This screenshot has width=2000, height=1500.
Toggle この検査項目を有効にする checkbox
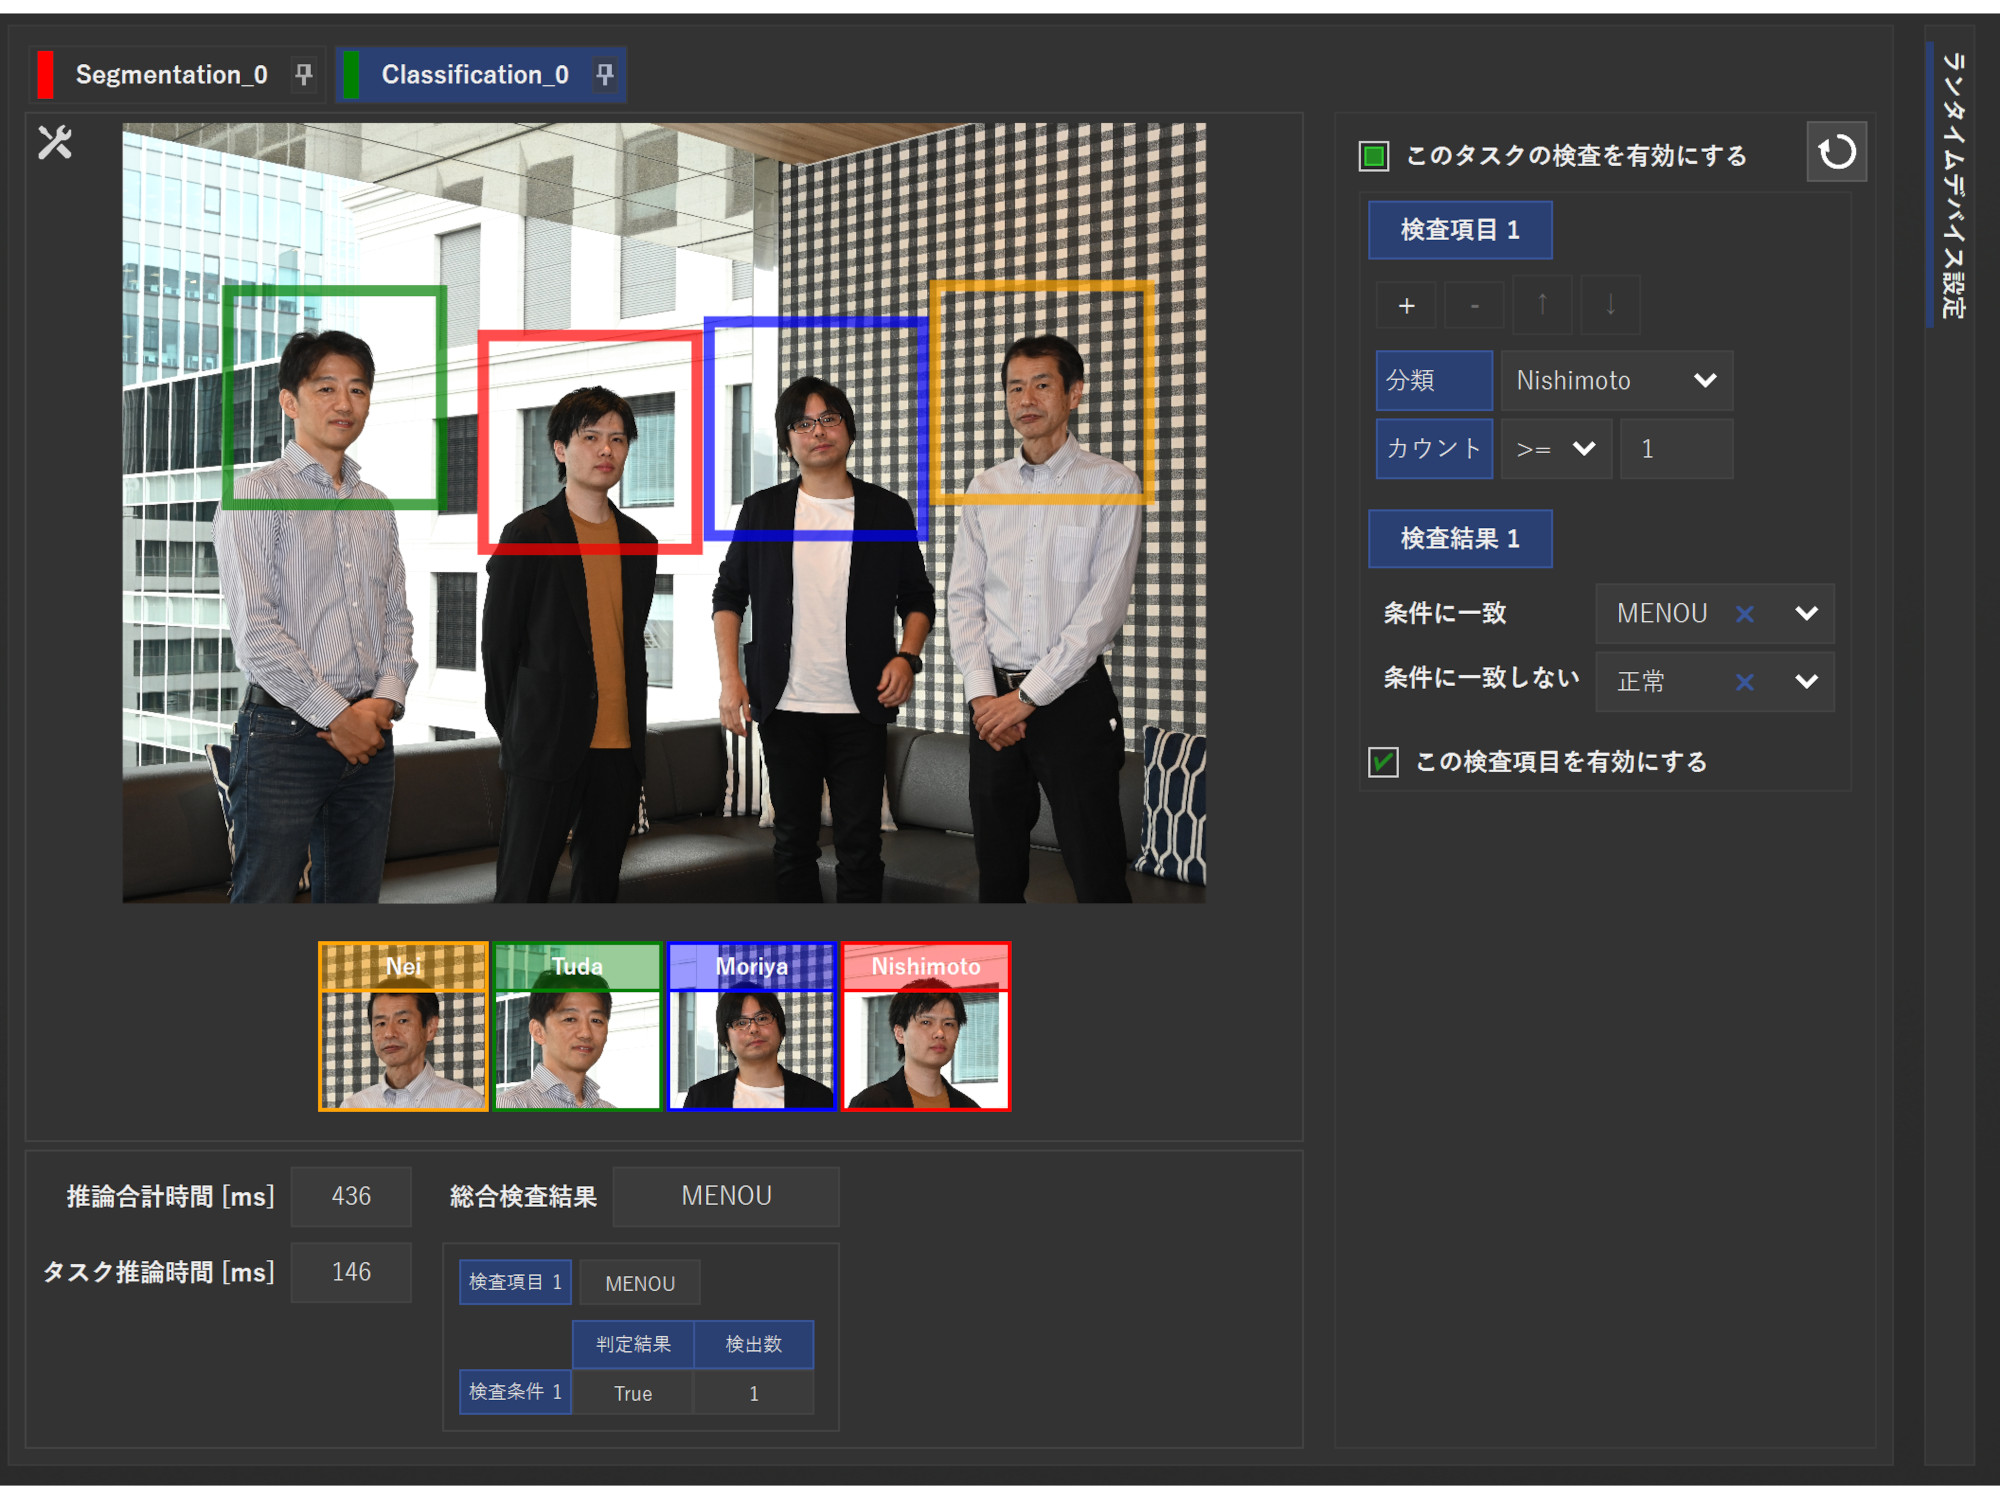(x=1383, y=762)
